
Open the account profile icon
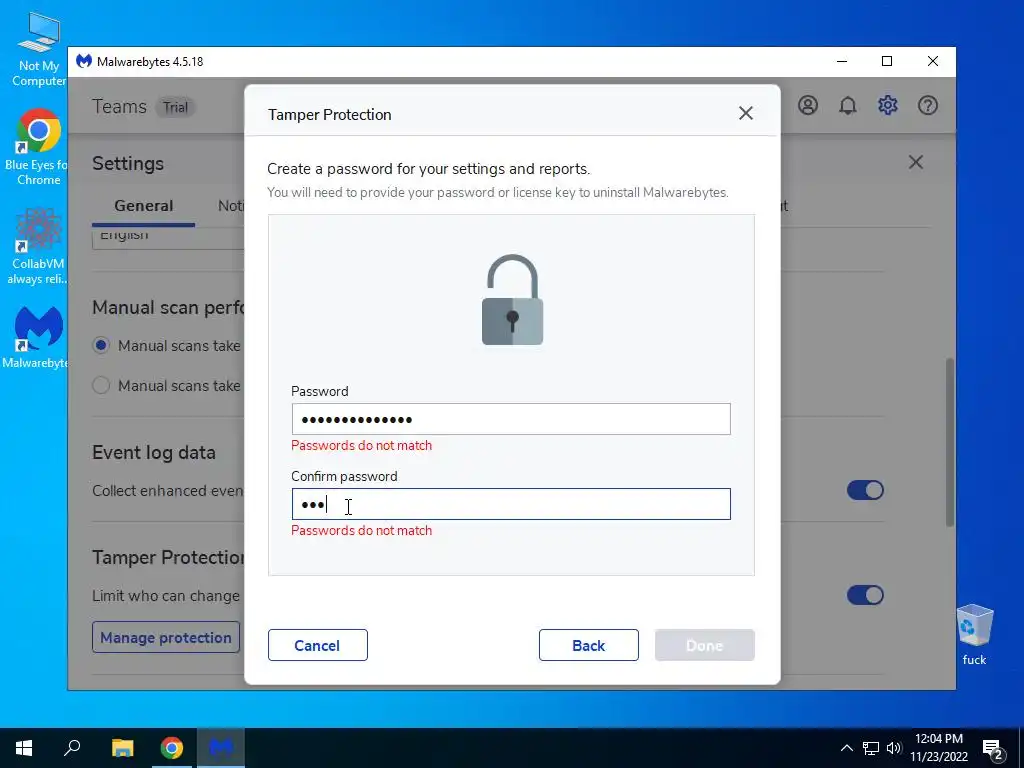pos(808,105)
